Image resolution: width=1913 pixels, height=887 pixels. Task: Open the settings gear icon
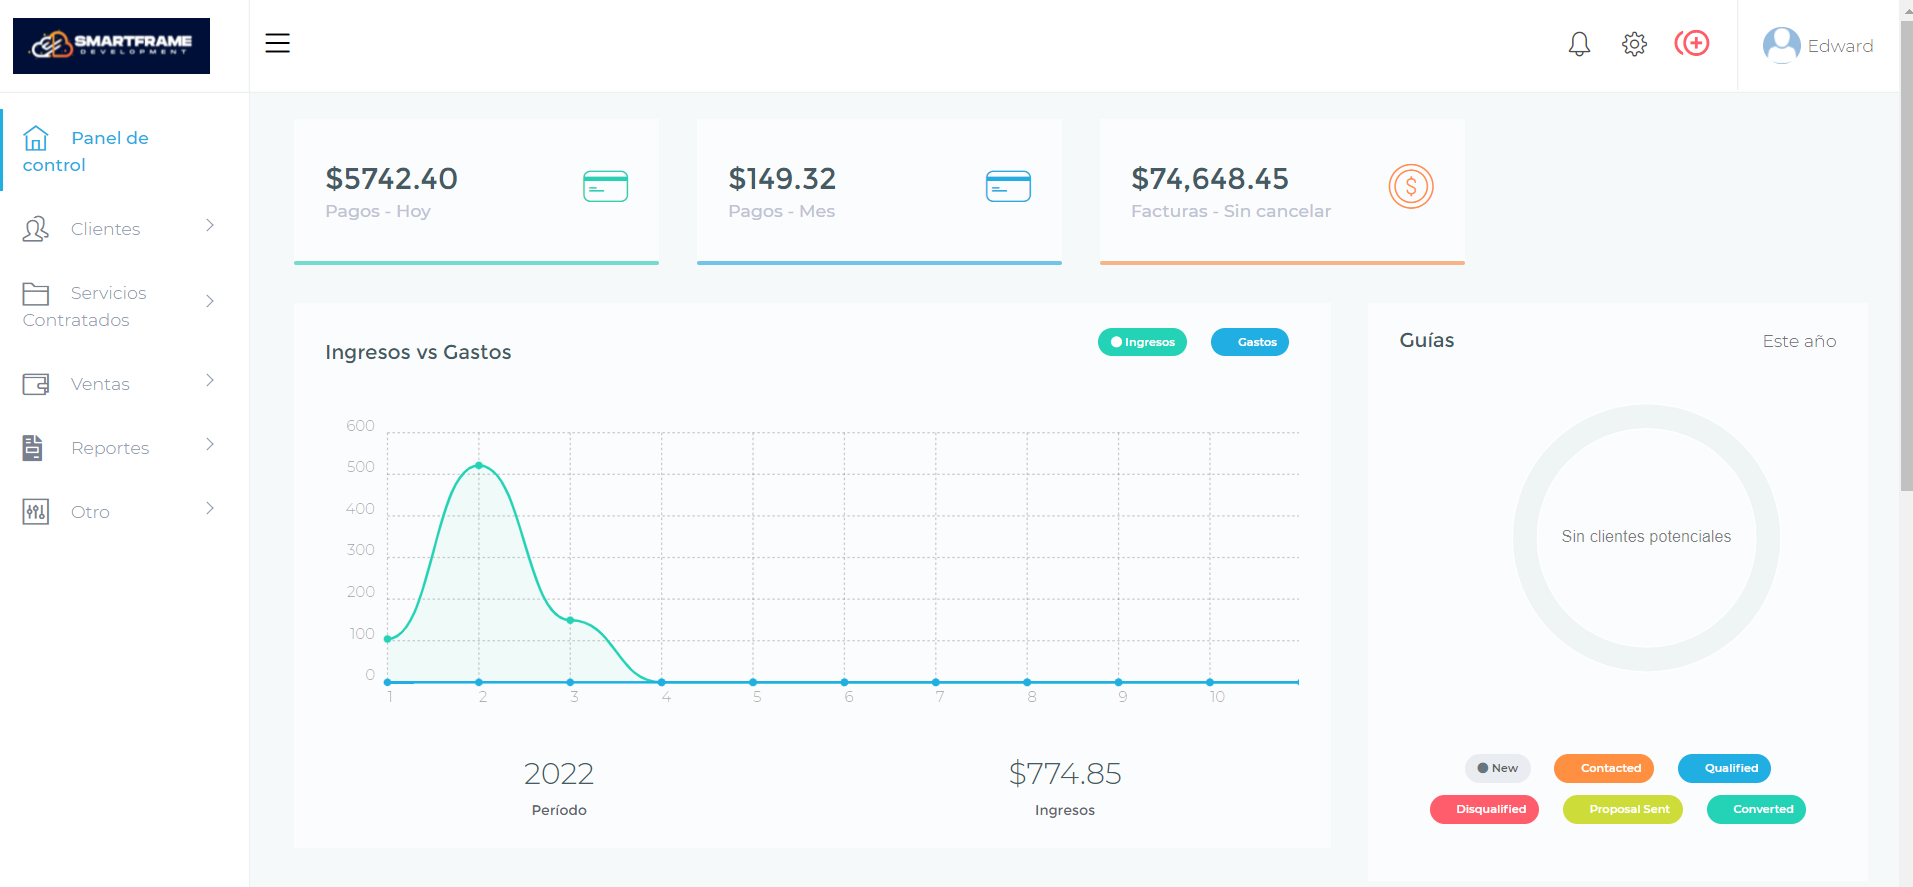pyautogui.click(x=1634, y=44)
